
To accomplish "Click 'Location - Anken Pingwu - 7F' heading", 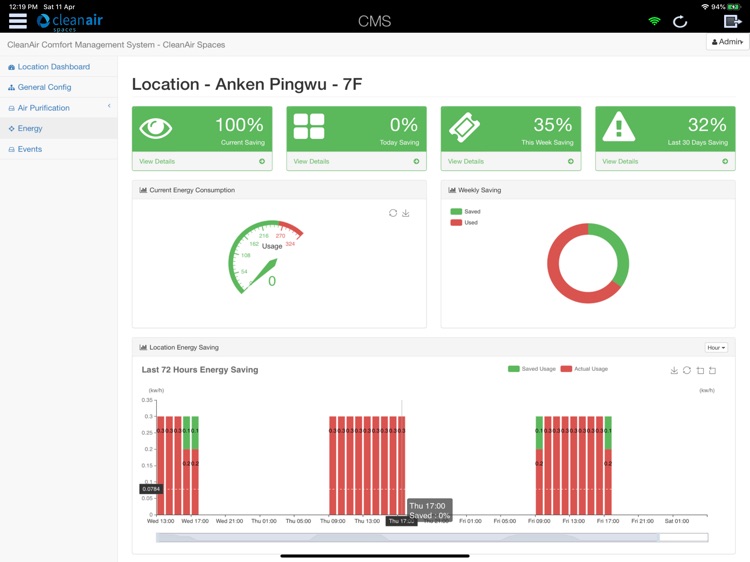I will click(247, 84).
